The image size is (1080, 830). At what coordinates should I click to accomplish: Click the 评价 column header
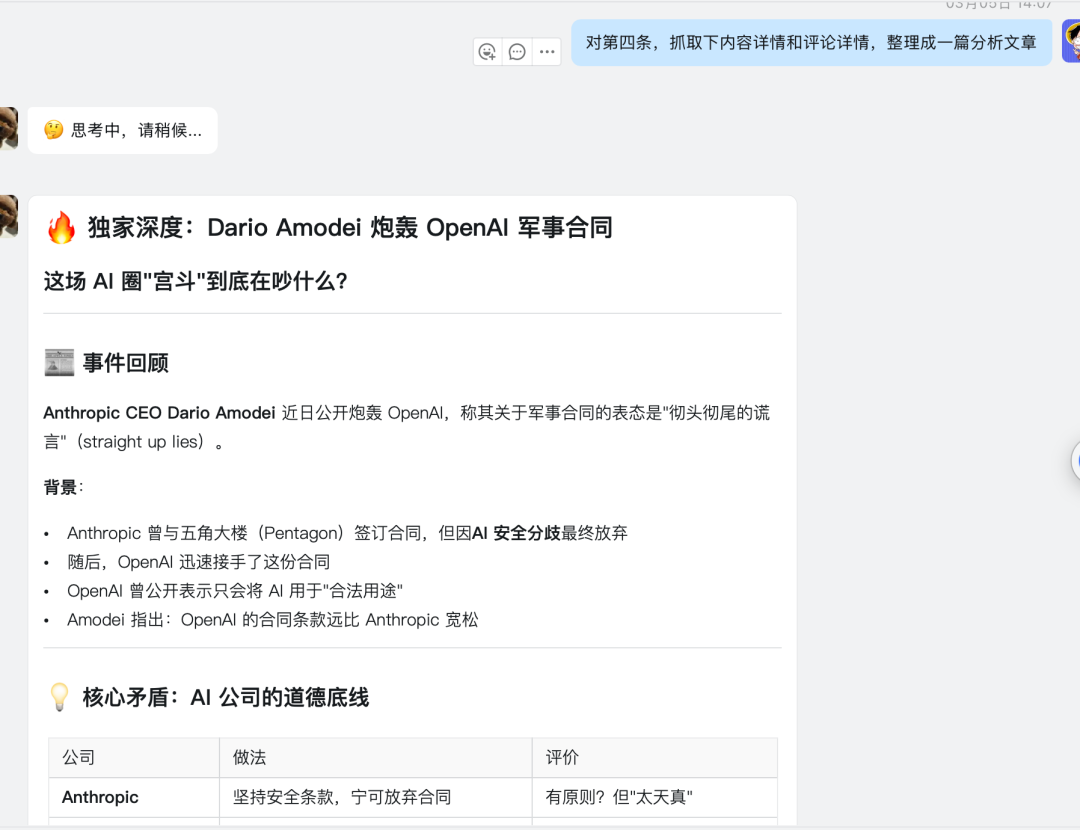(x=562, y=758)
